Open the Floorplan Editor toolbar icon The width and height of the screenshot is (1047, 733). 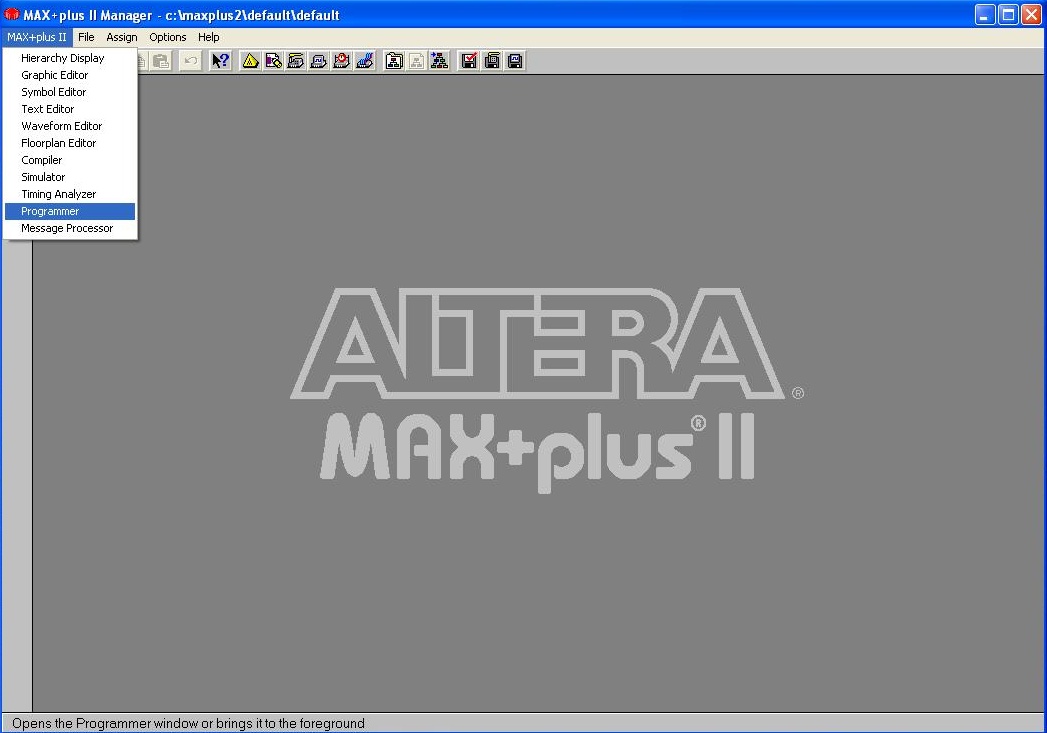click(x=273, y=61)
